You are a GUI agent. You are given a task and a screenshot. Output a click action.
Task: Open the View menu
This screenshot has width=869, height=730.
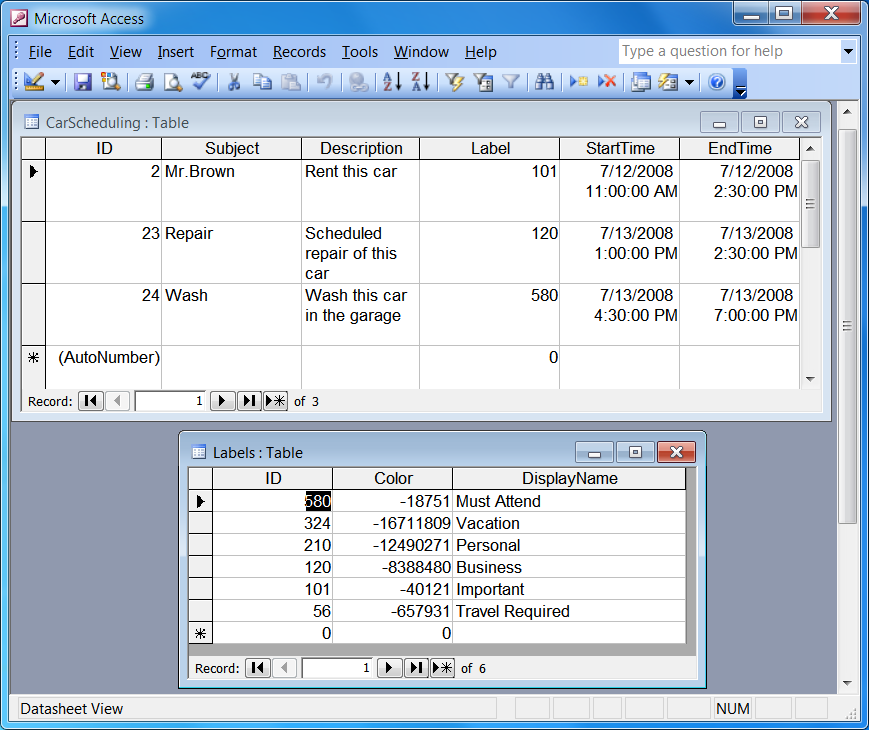(x=126, y=52)
